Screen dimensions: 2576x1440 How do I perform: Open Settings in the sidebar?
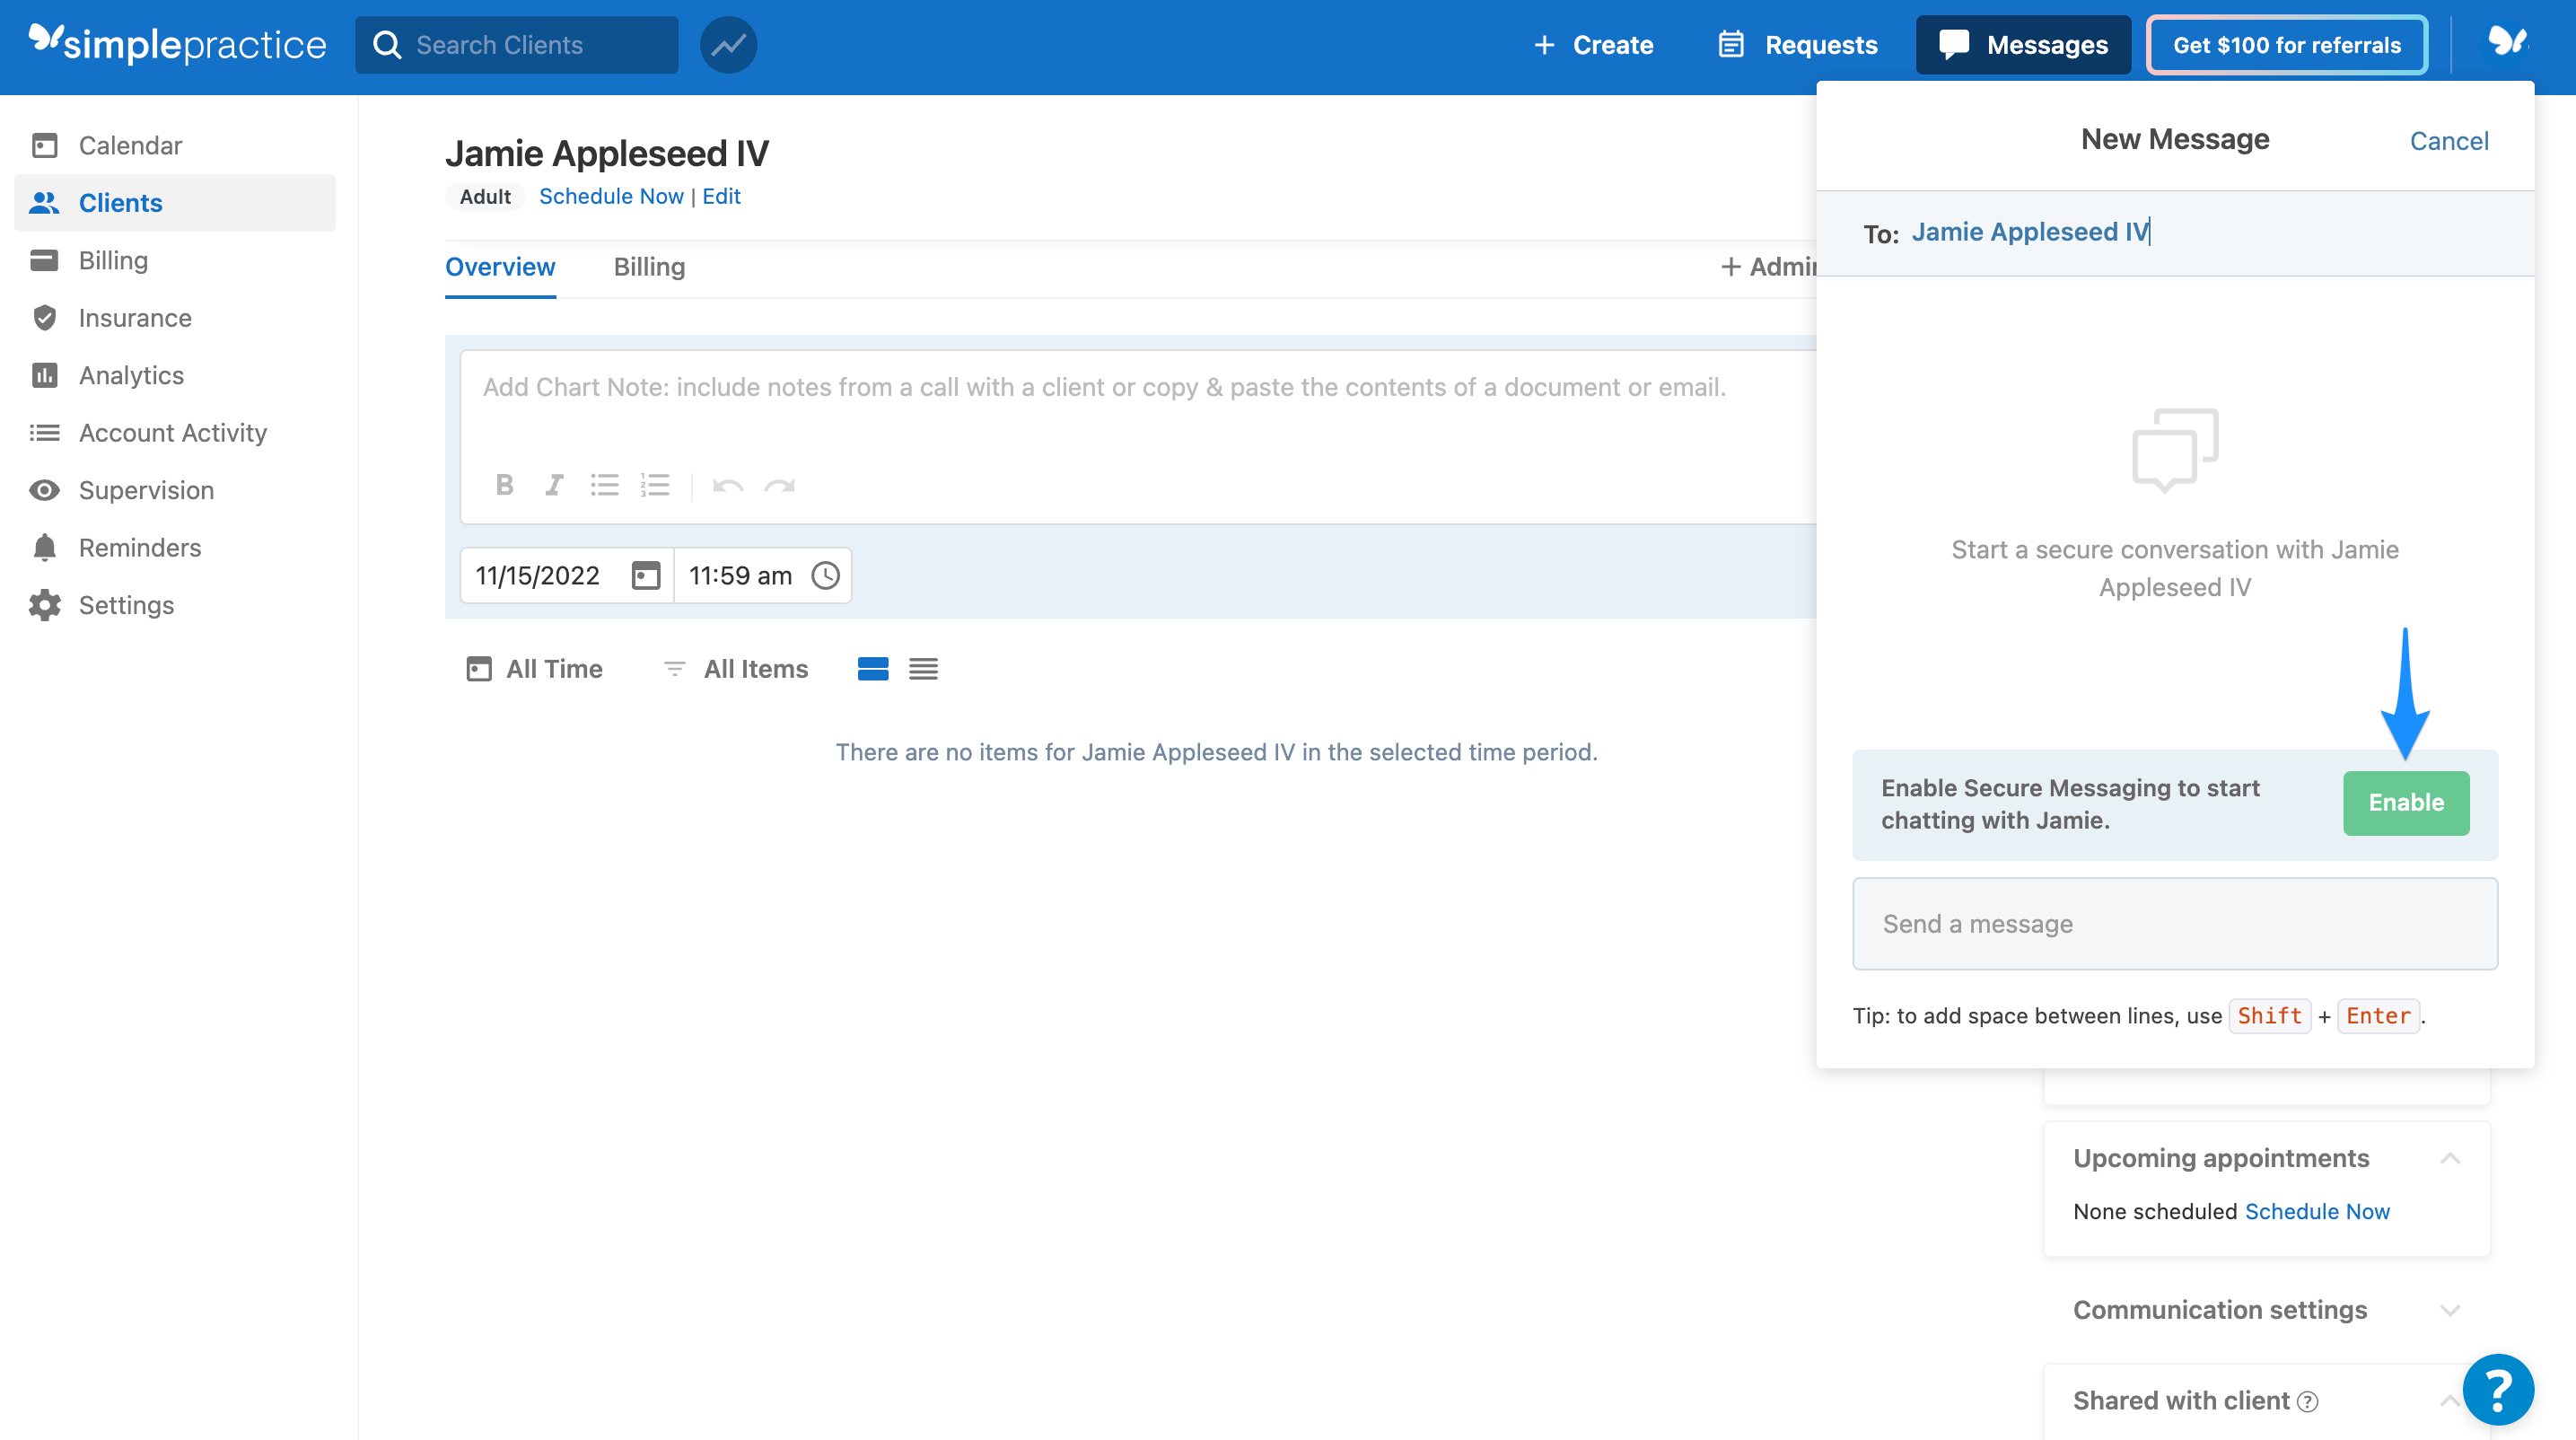coord(175,605)
